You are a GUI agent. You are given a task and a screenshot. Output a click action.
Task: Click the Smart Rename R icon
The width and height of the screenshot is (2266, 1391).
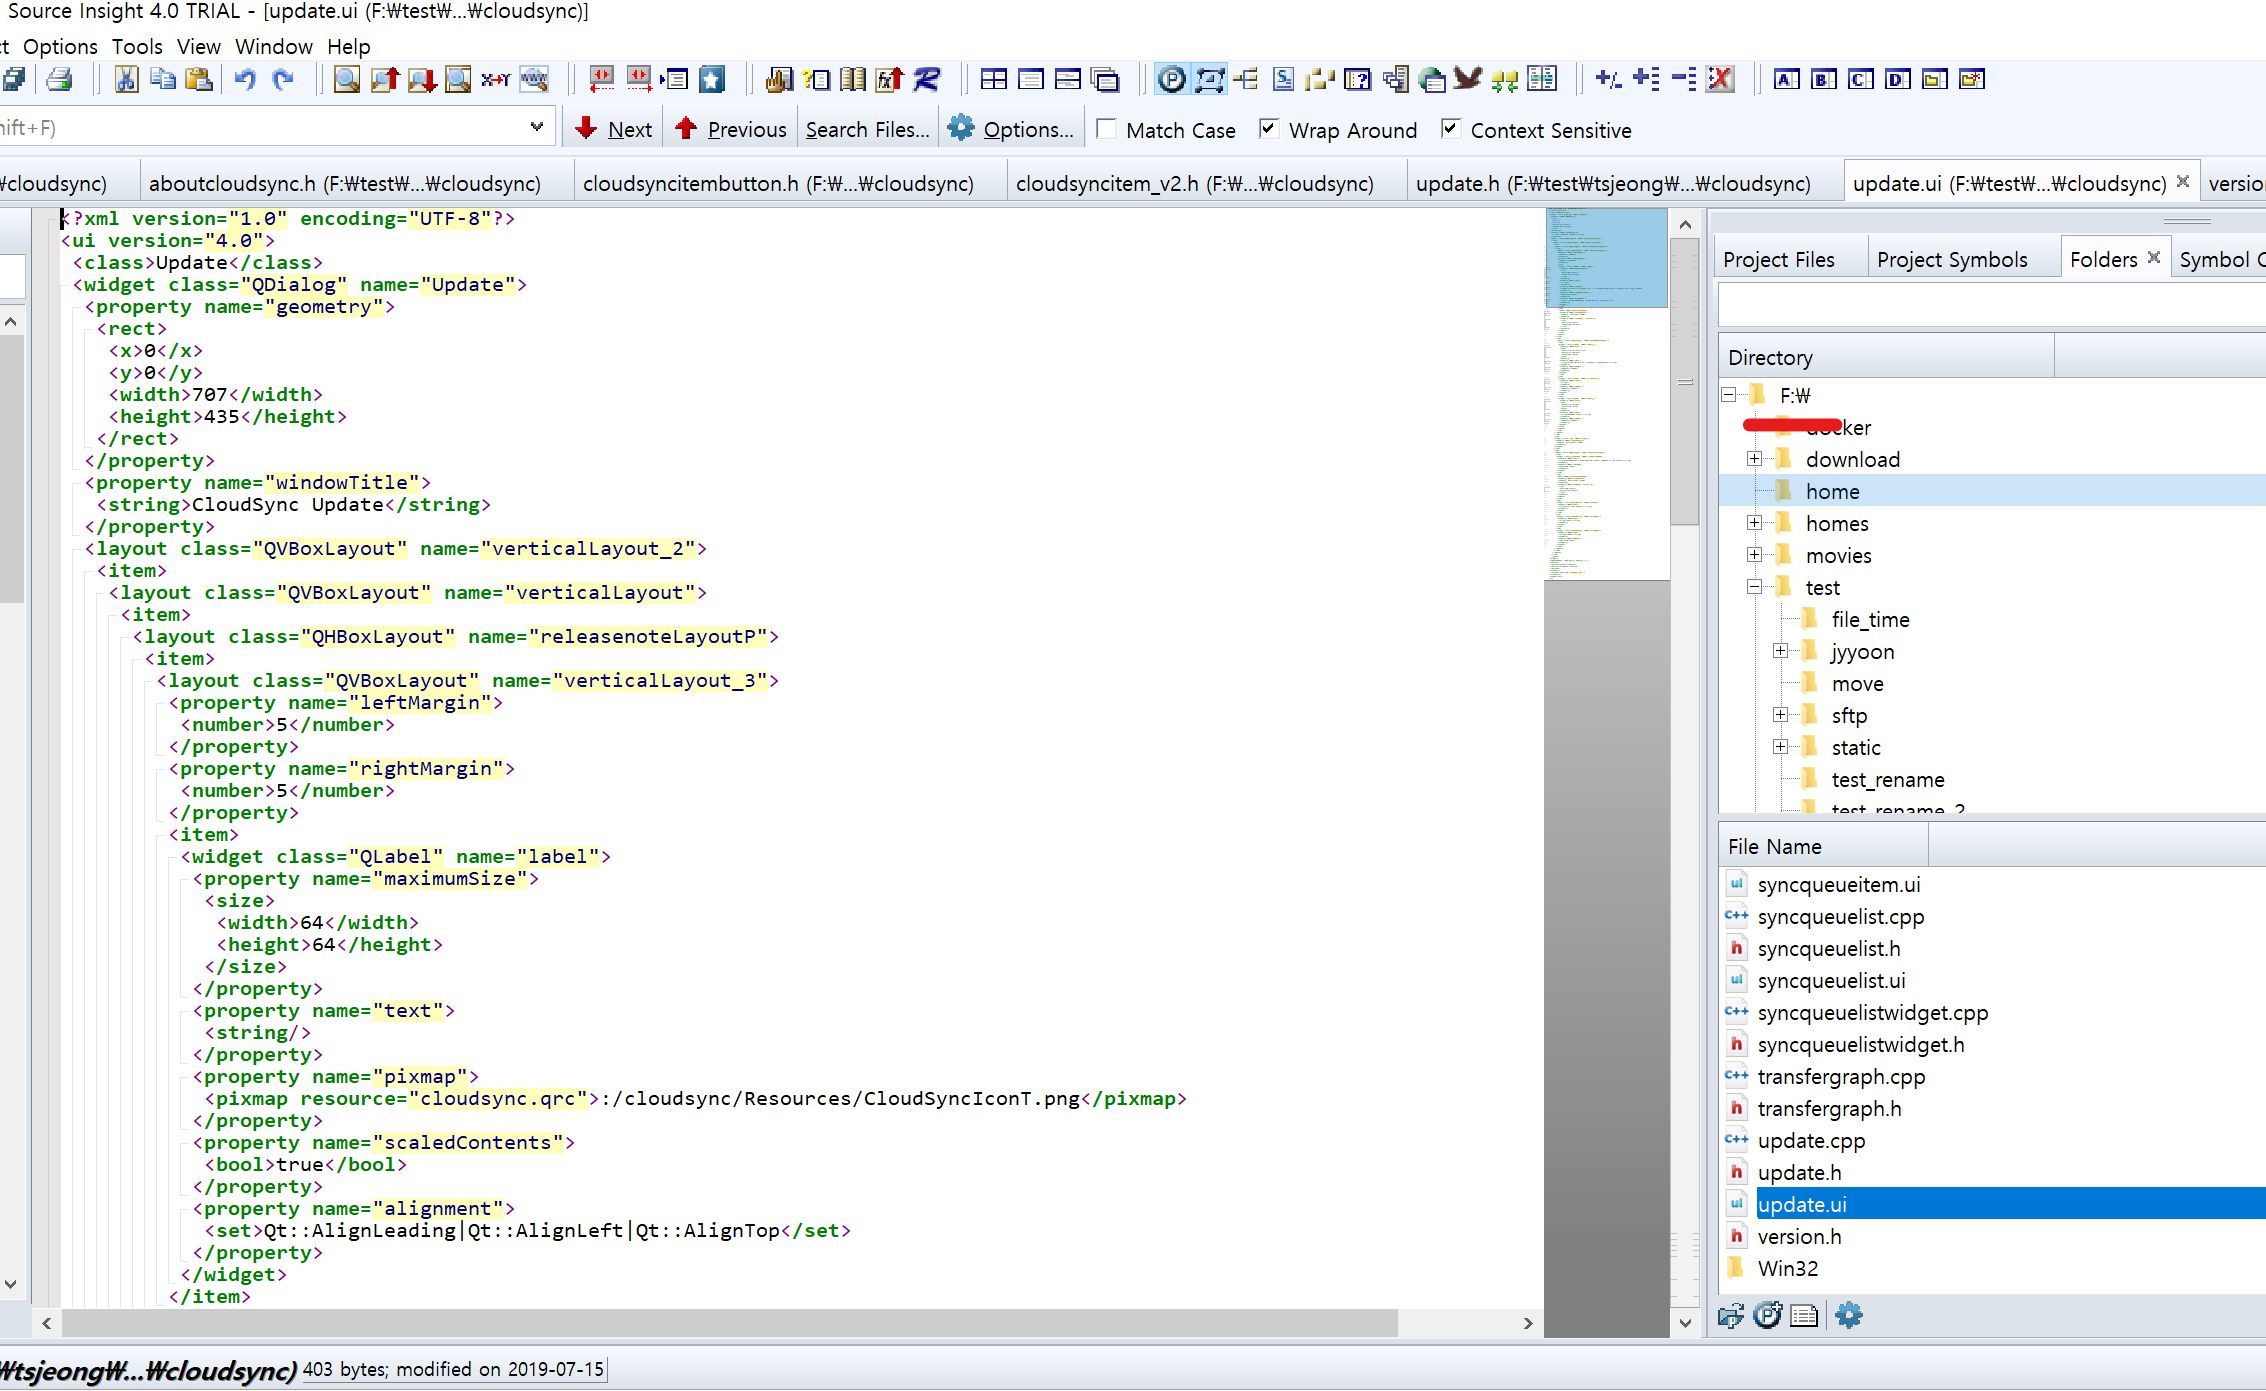click(927, 80)
